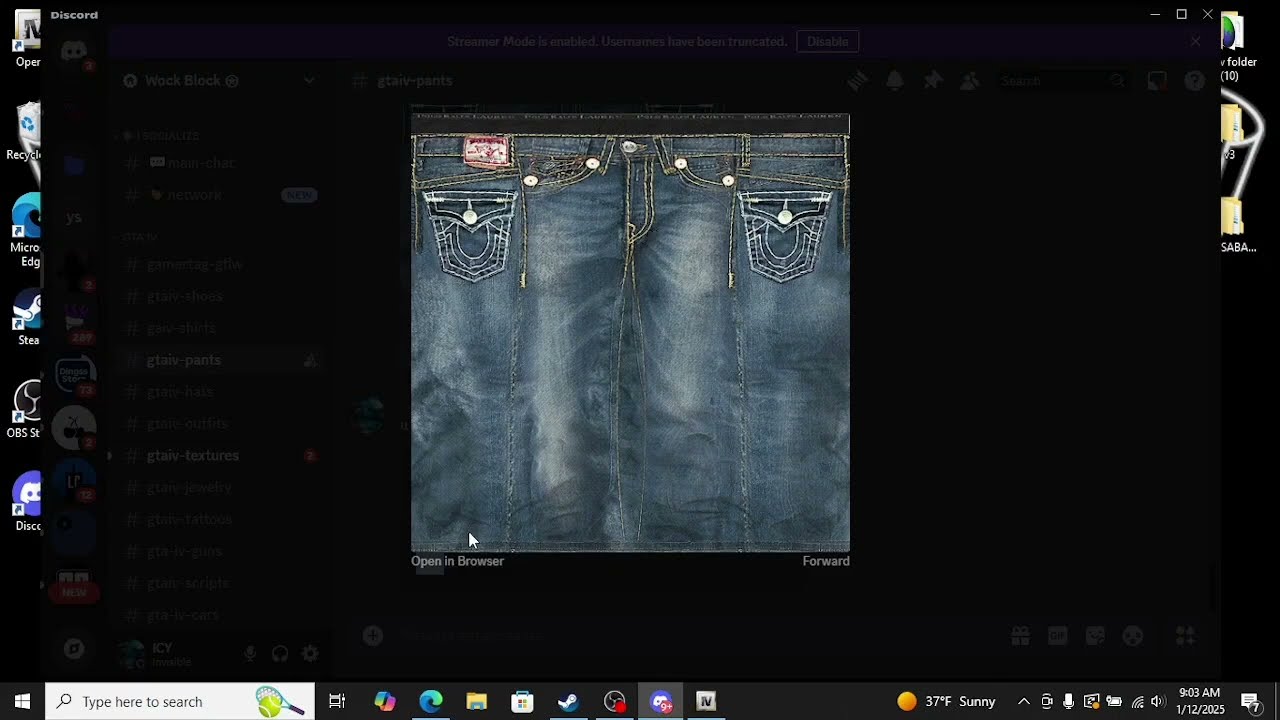This screenshot has height=720, width=1280.
Task: Open the Windows Start menu
Action: 22,701
